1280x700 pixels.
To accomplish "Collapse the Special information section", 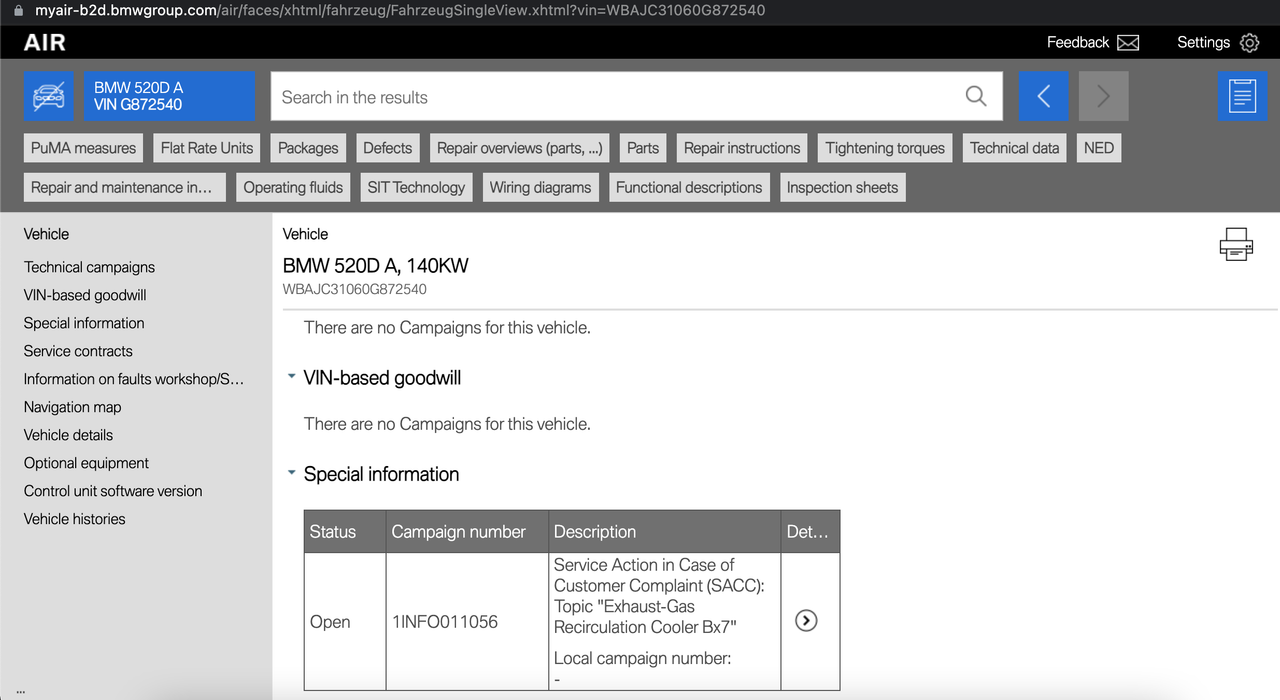I will [291, 474].
